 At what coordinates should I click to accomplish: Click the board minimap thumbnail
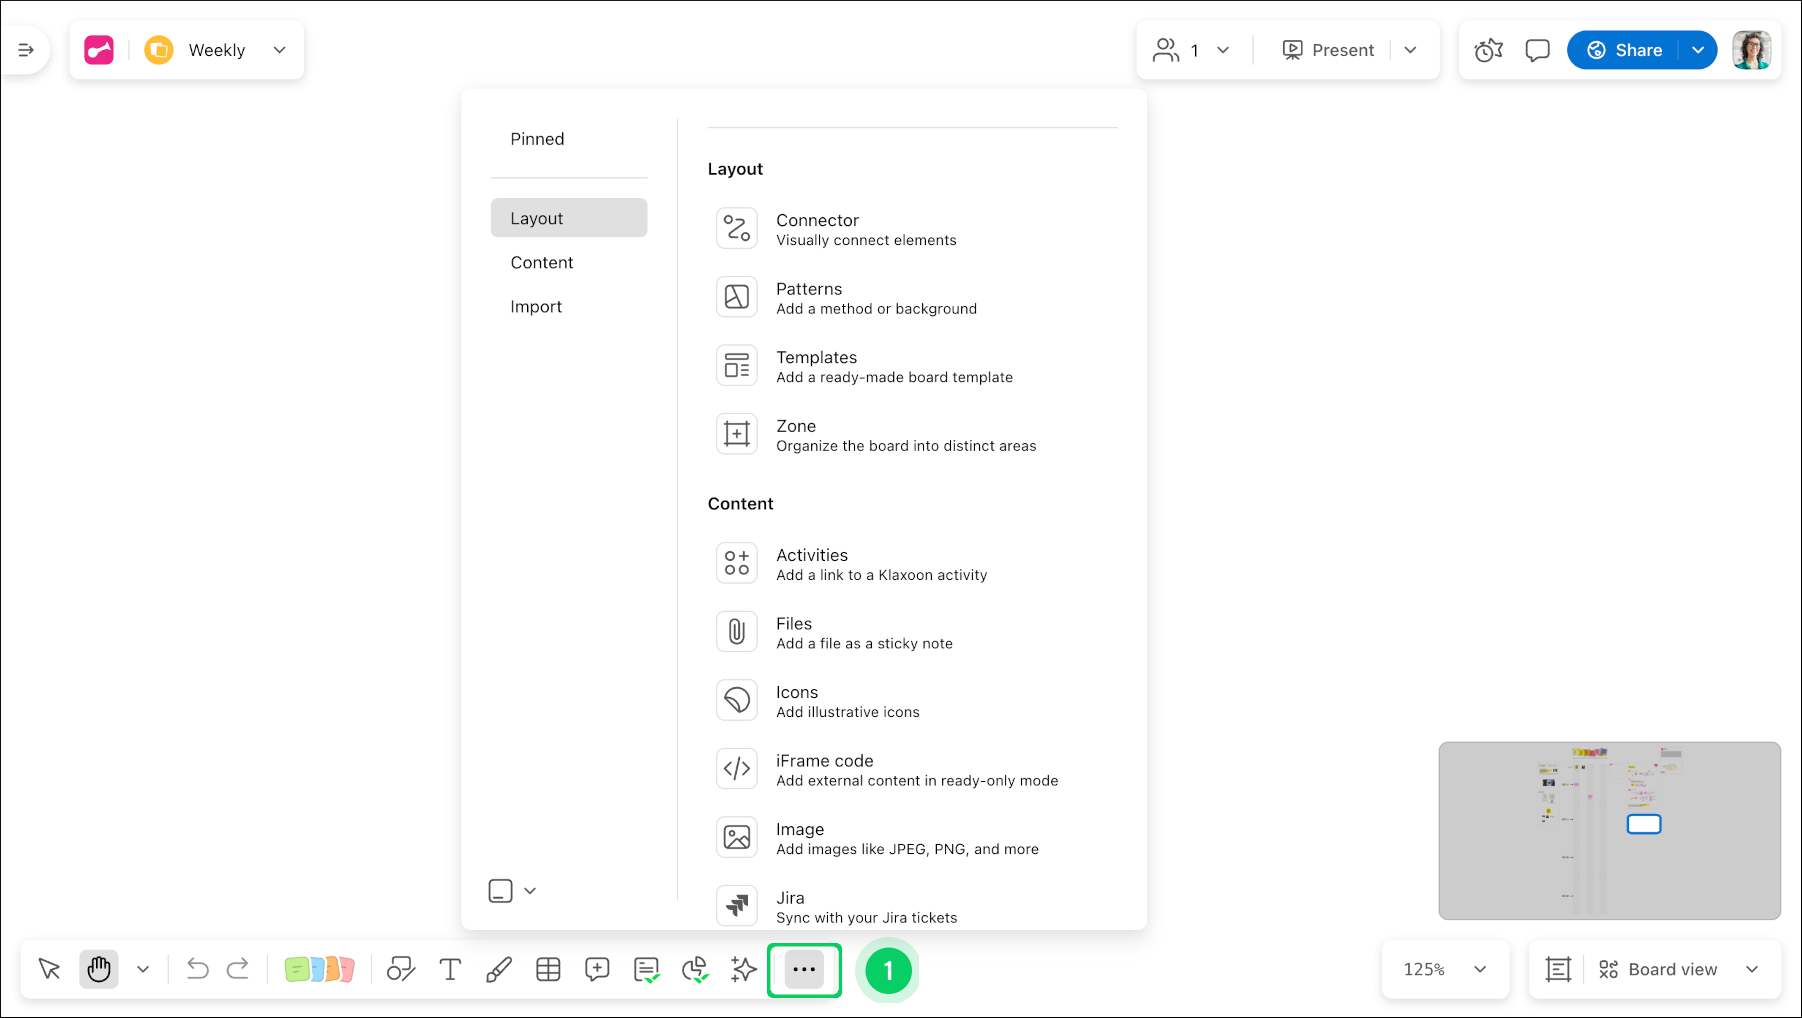[x=1609, y=830]
